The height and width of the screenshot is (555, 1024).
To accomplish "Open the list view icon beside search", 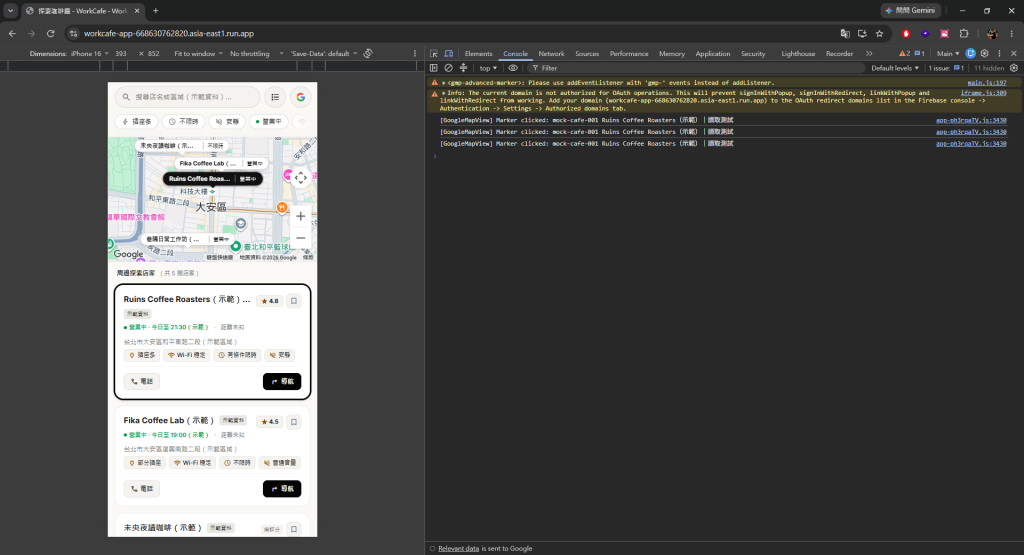I will pos(275,97).
